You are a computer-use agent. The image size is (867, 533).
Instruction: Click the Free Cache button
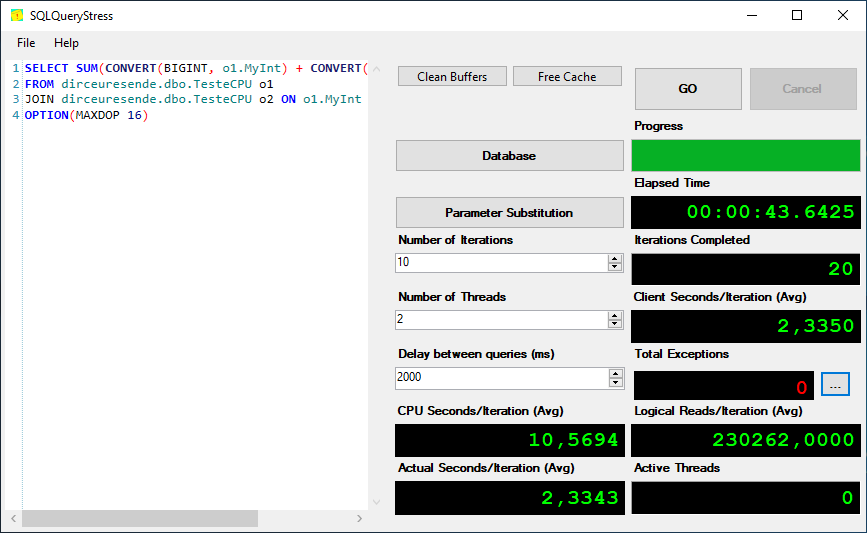pyautogui.click(x=567, y=77)
